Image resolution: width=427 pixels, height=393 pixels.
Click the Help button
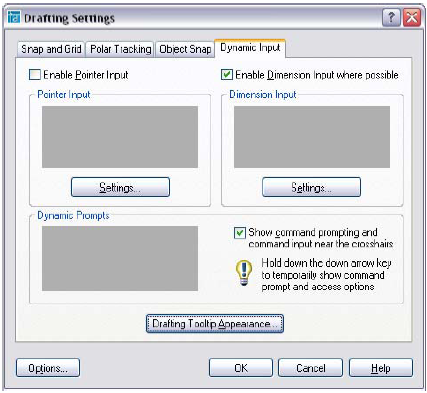tap(381, 368)
